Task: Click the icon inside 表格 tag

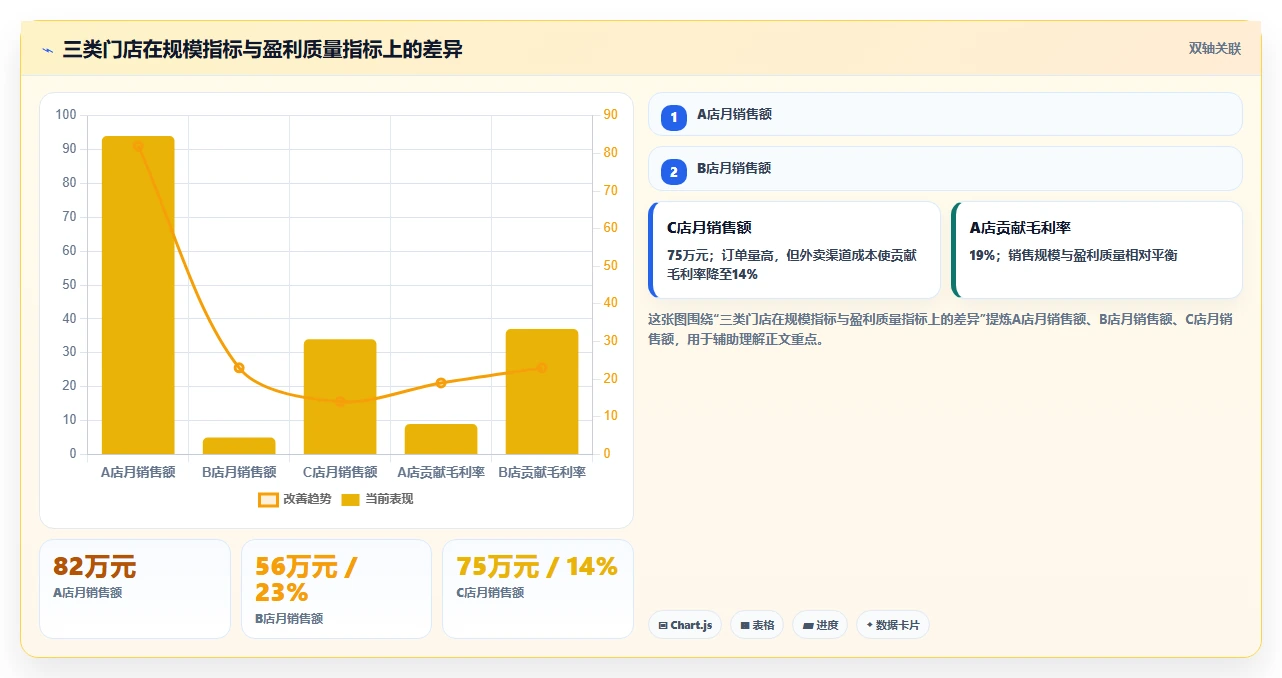Action: [x=745, y=626]
